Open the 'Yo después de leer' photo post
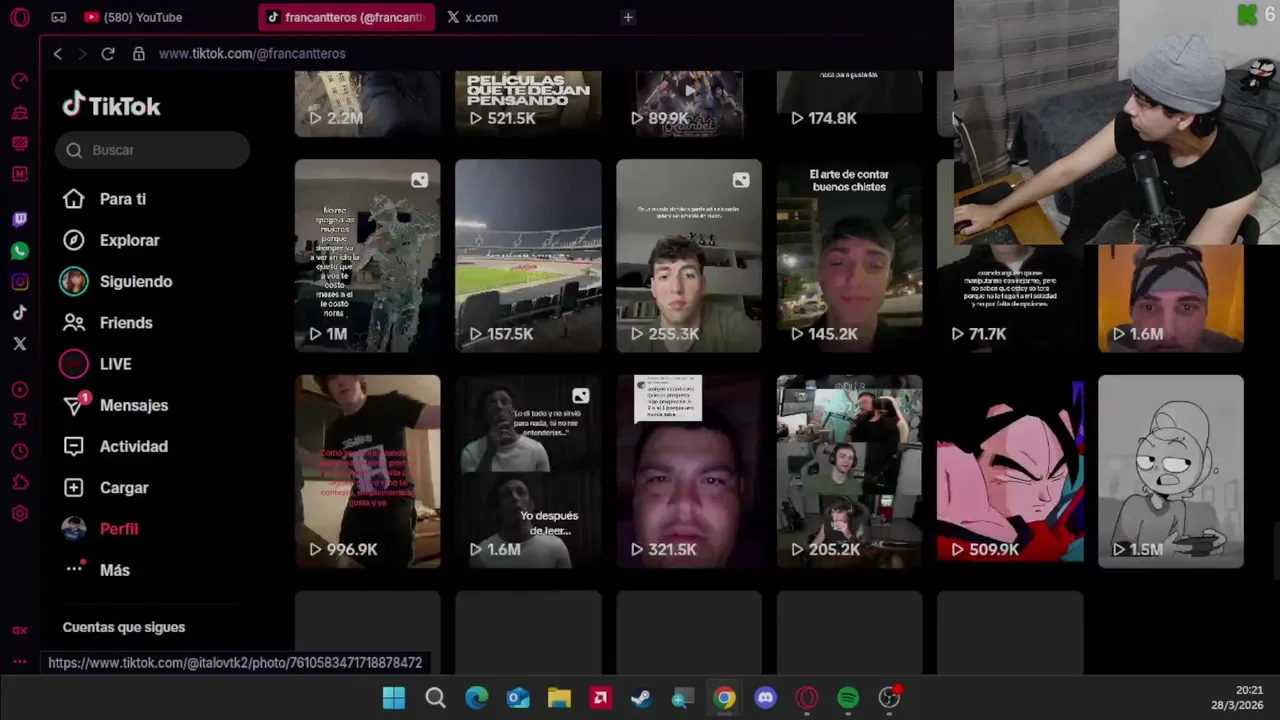Screen dimensions: 1280x720 [528, 471]
